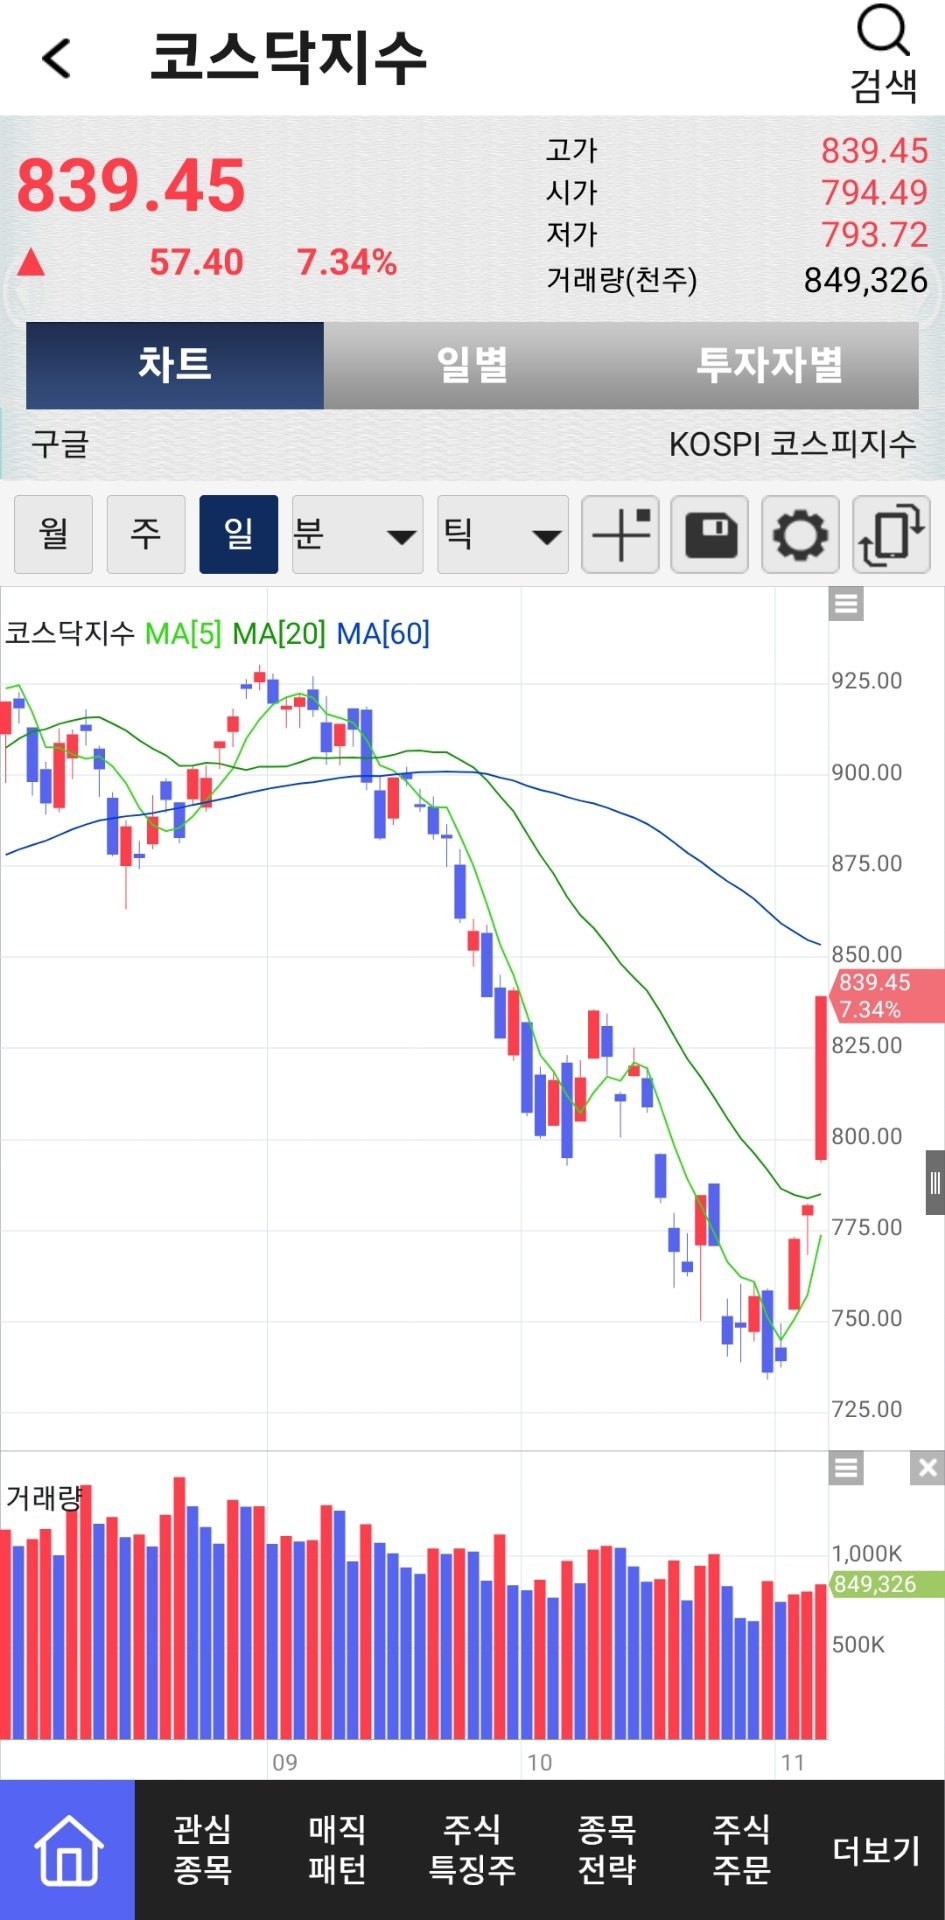This screenshot has height=1920, width=945.
Task: Tap the 코스닥지수 page title
Action: click(288, 57)
